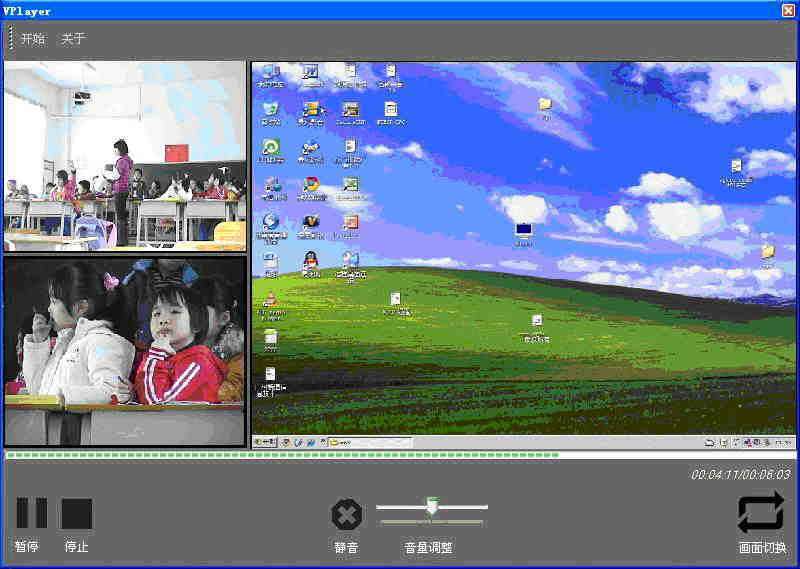
Task: Click the screen switch loop arrows icon
Action: point(761,513)
